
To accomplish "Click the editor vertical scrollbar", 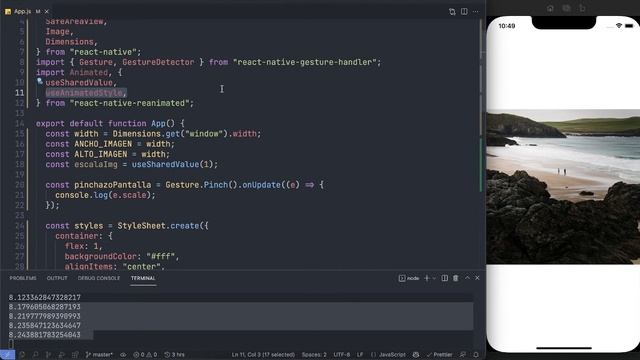I will (482, 106).
